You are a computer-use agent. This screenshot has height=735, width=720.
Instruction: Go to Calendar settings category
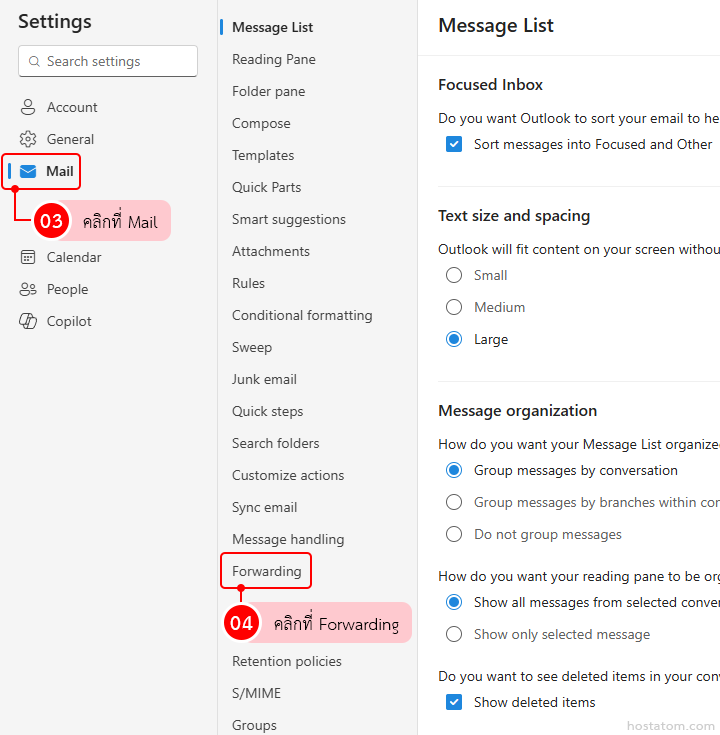click(74, 257)
